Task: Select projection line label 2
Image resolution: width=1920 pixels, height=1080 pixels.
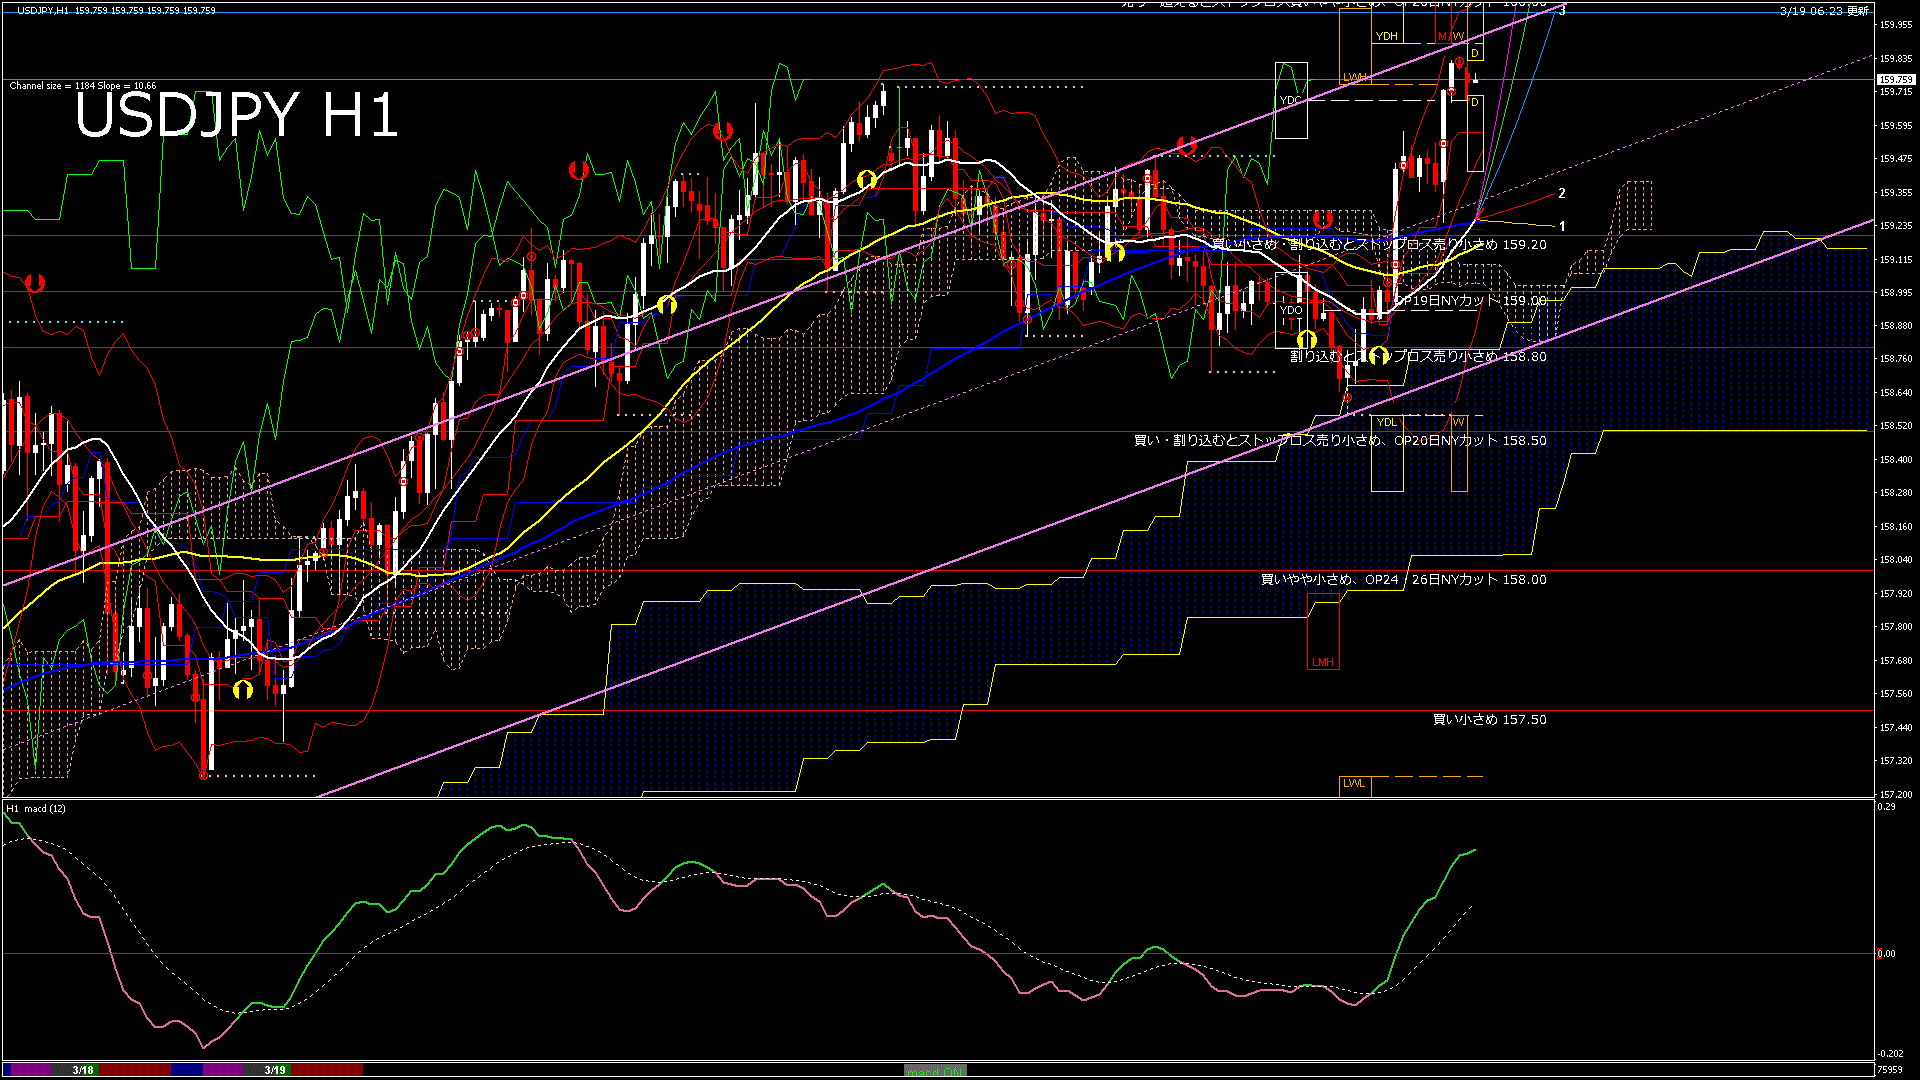Action: tap(1562, 194)
